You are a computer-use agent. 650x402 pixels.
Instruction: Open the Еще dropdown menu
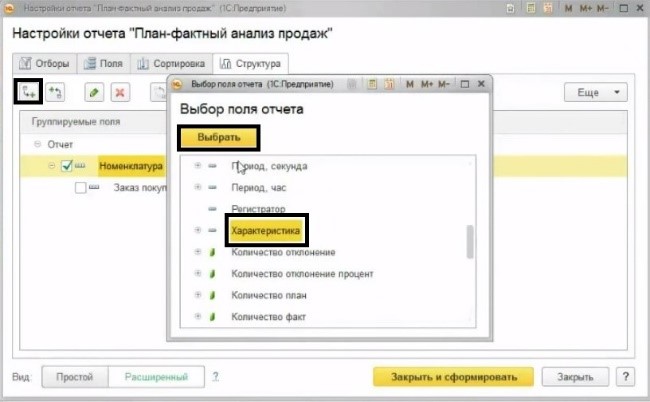point(595,92)
